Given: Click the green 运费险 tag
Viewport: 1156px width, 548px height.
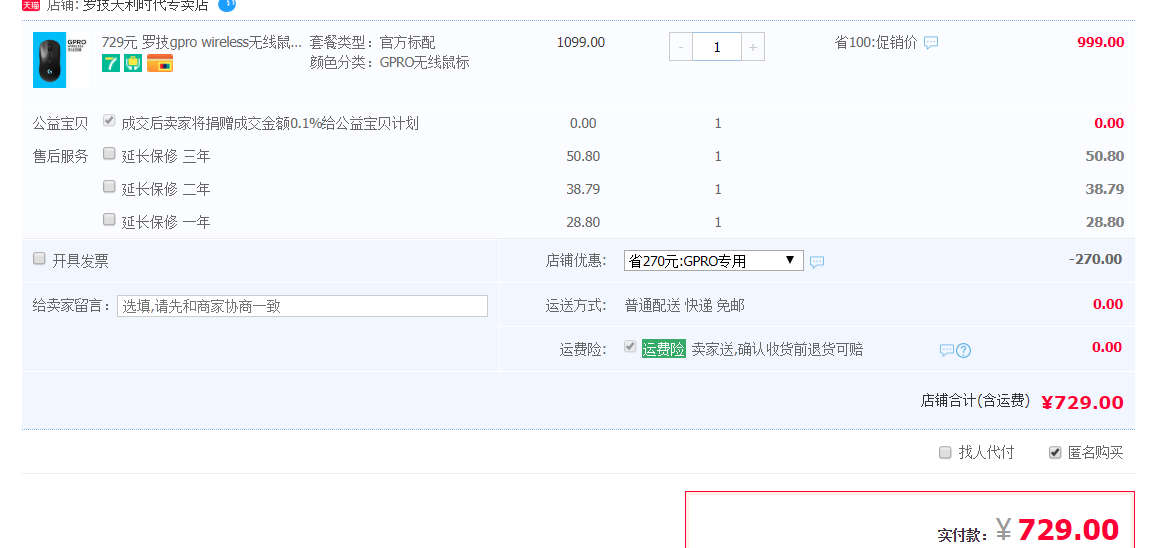Looking at the screenshot, I should (x=664, y=349).
